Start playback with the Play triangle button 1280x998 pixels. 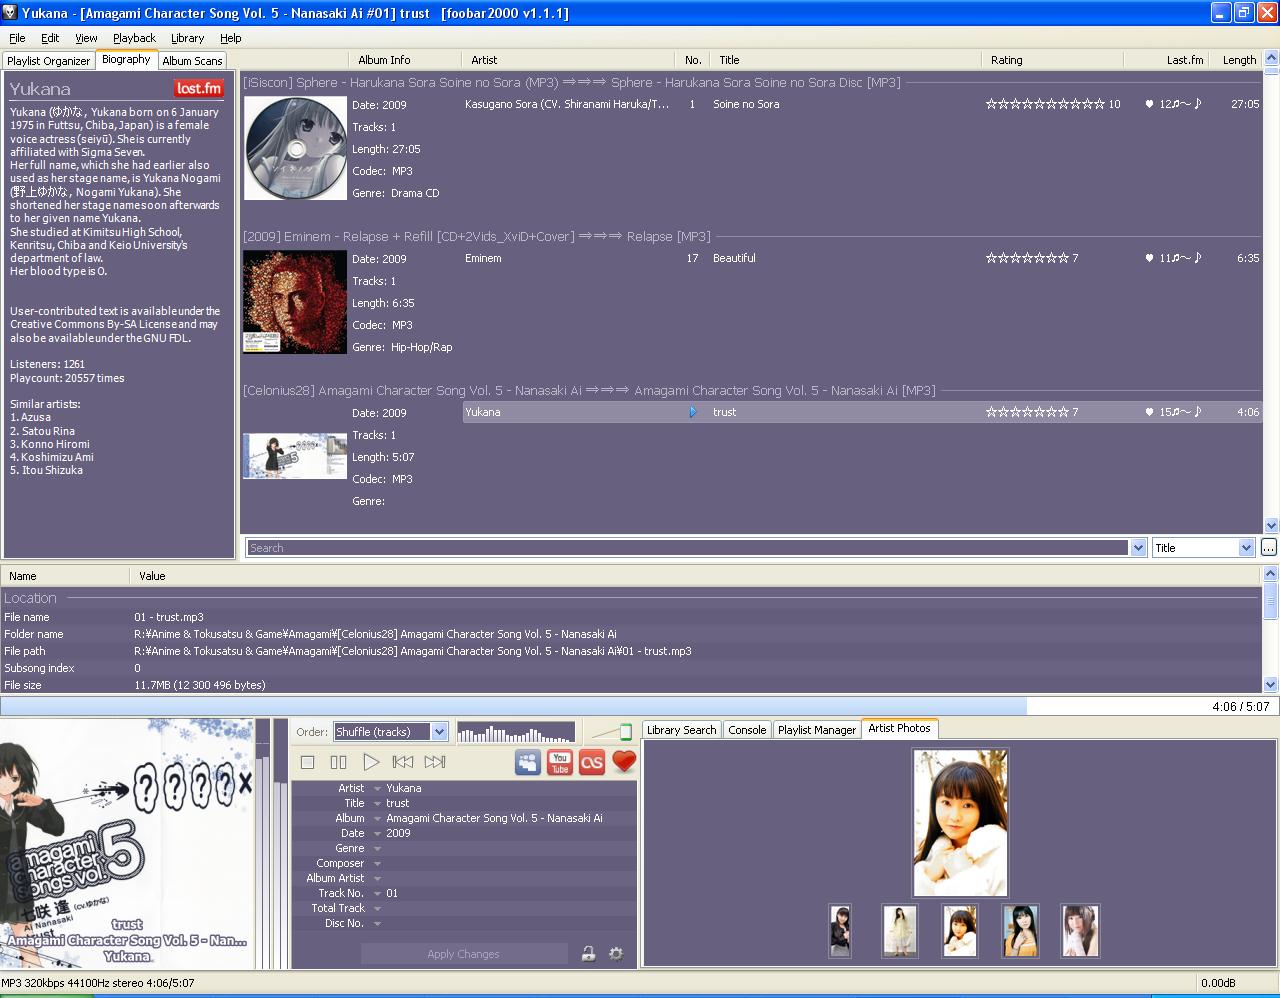371,762
